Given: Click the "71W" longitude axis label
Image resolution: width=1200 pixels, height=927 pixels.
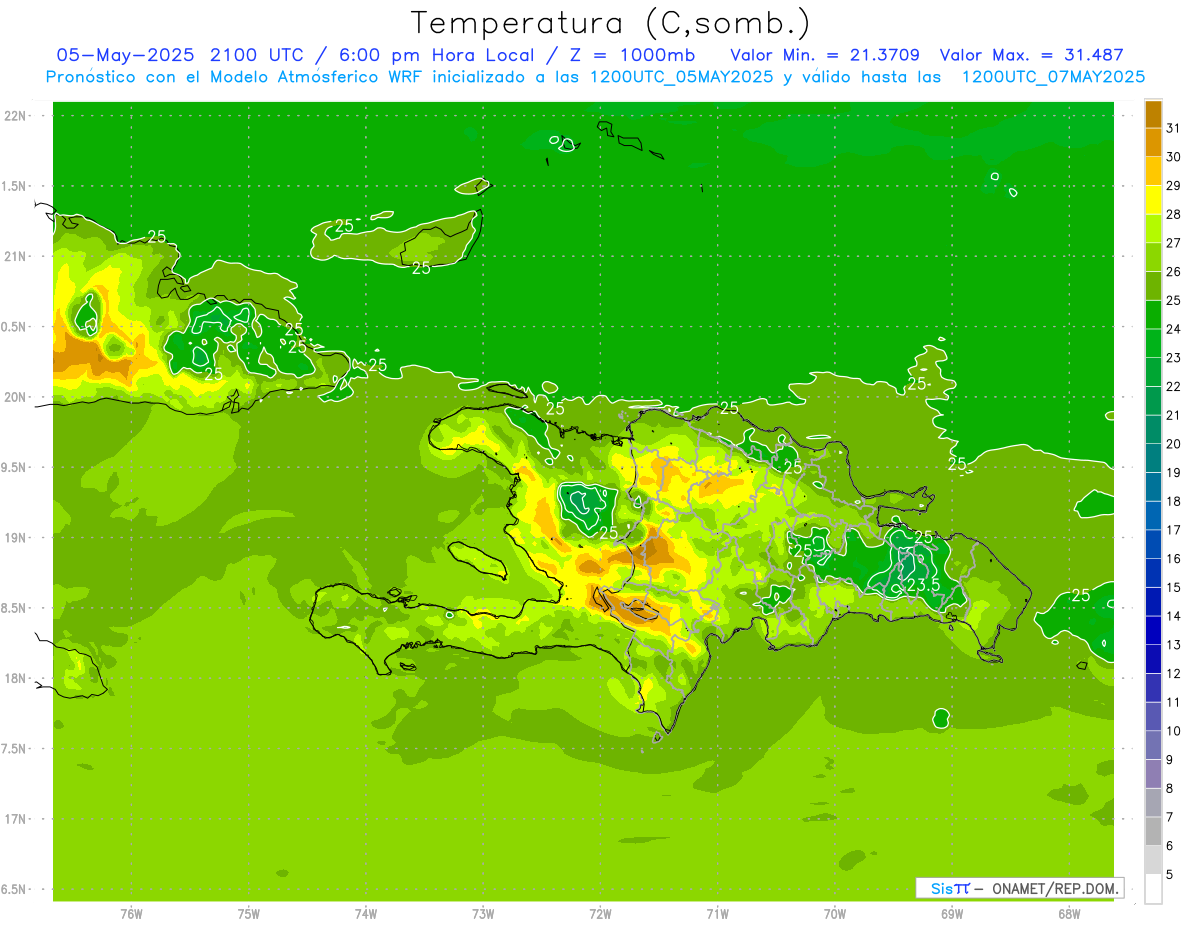Looking at the screenshot, I should (x=717, y=913).
